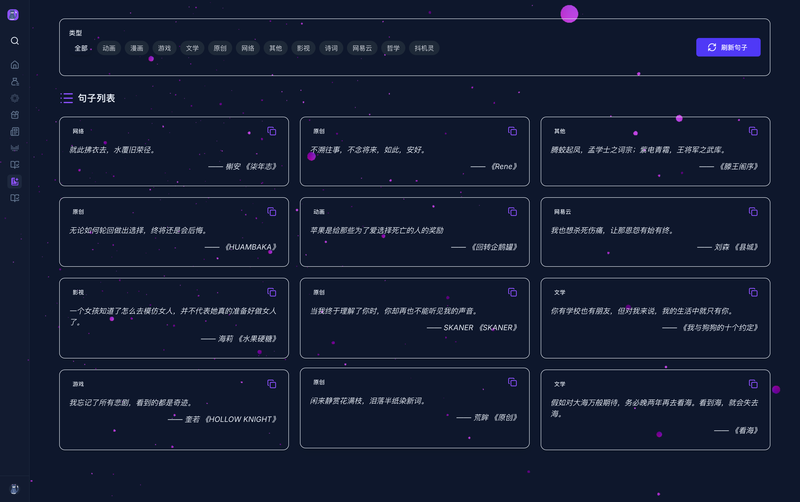This screenshot has height=502, width=800.
Task: Copy the 《HUAMBAKA》 quote
Action: tap(271, 212)
